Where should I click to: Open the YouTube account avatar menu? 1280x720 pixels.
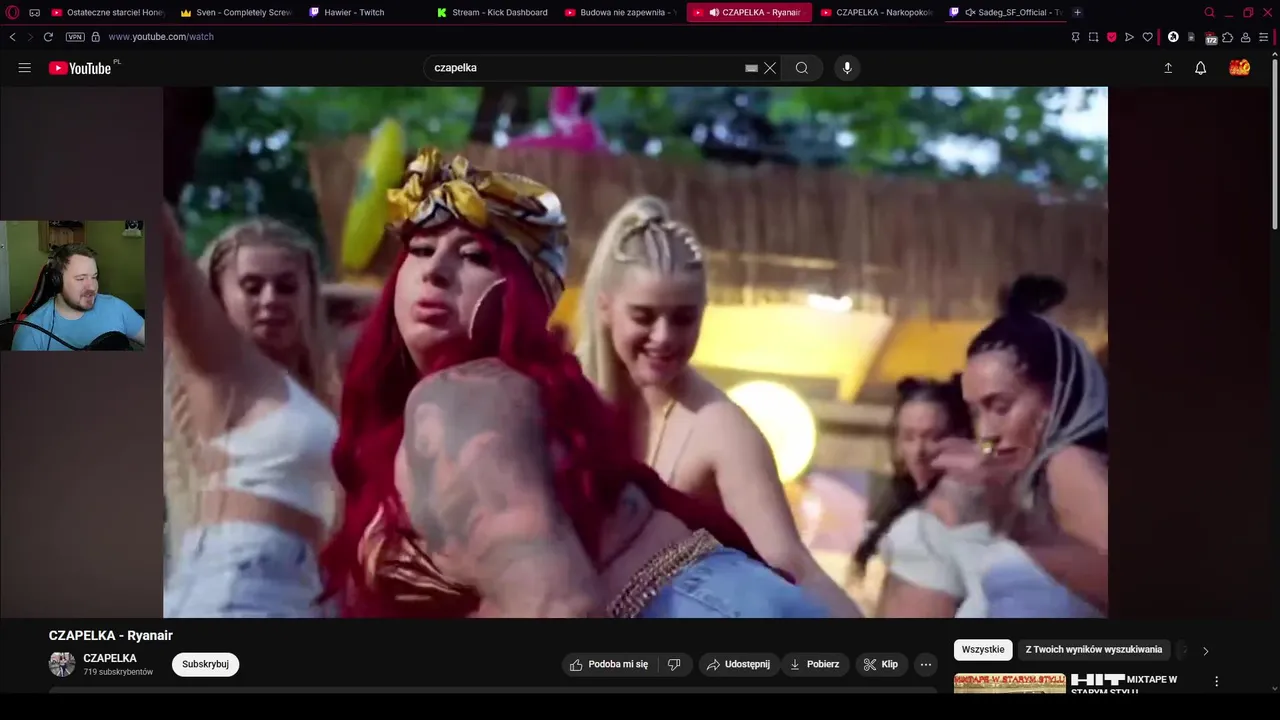point(1240,68)
